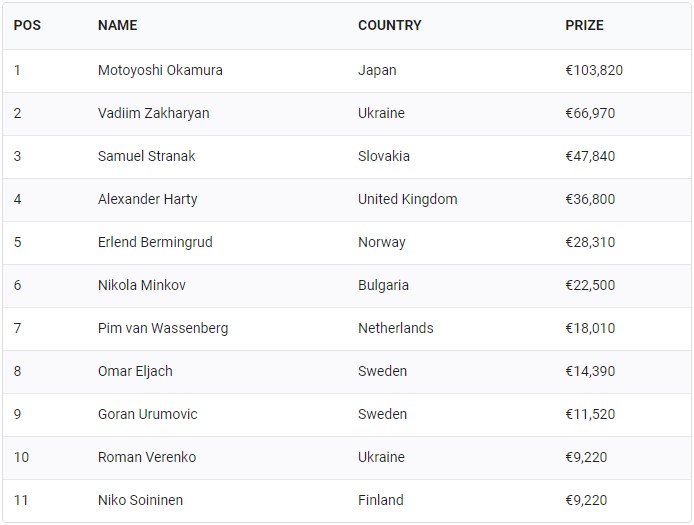Select the Samuel Stranak name cell
The width and height of the screenshot is (694, 525).
tap(147, 157)
